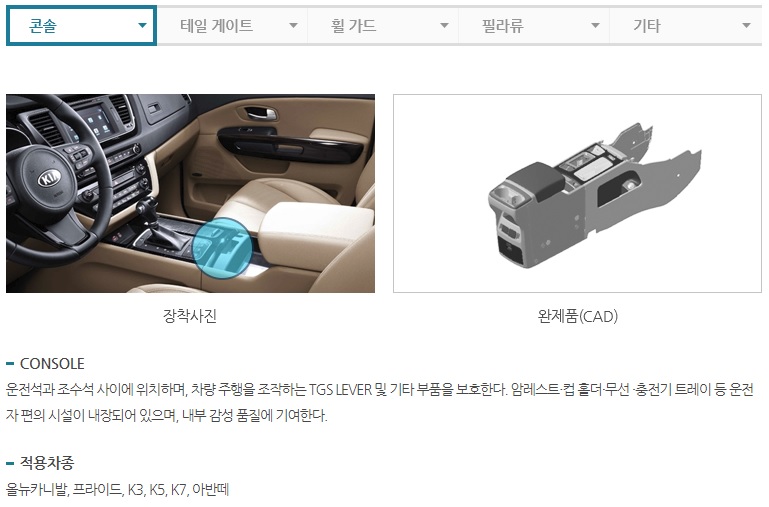This screenshot has width=769, height=507.
Task: Click the teal highlighted console circle in photo
Action: 222,249
